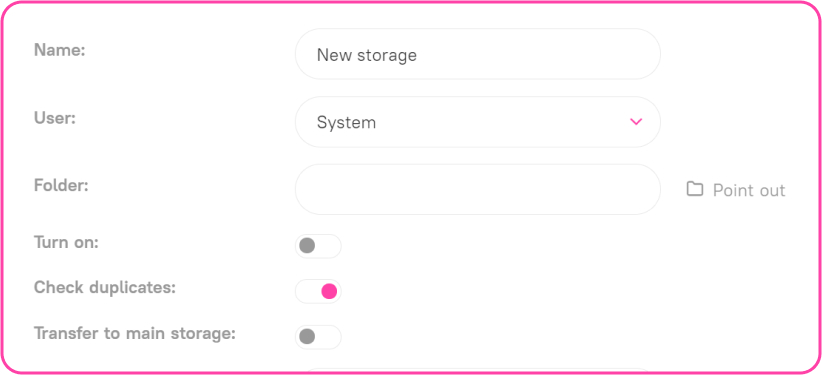Click gray knob of Turn on switch
This screenshot has width=822, height=375.
[x=307, y=245]
